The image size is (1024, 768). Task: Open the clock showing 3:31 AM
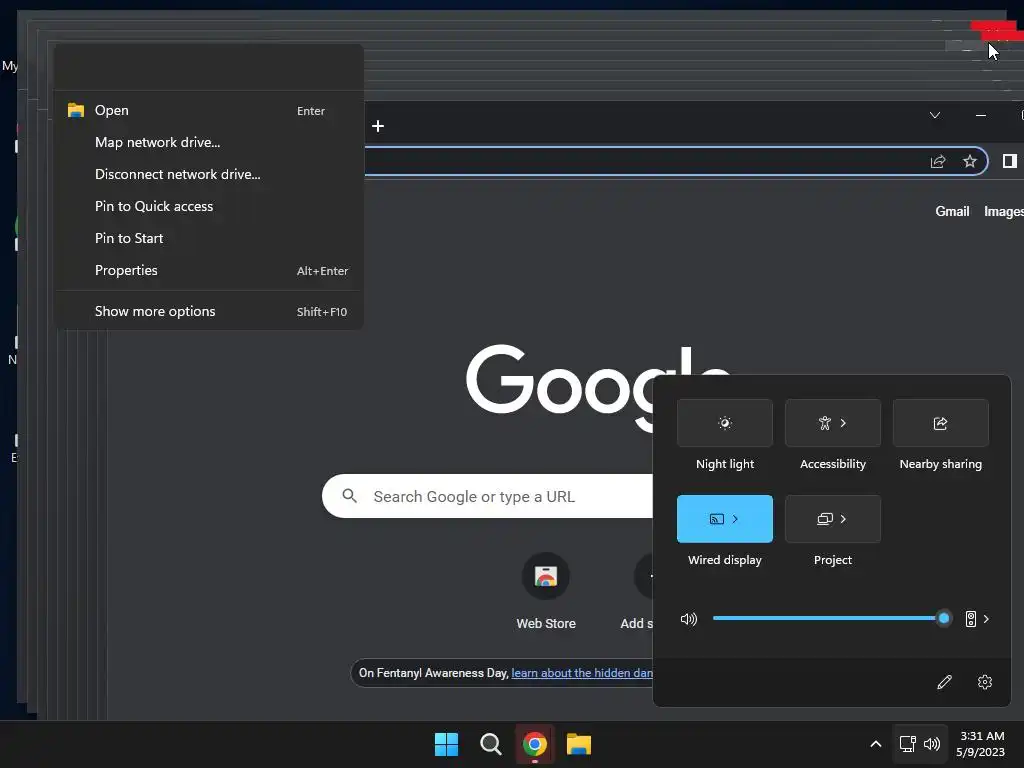tap(981, 744)
